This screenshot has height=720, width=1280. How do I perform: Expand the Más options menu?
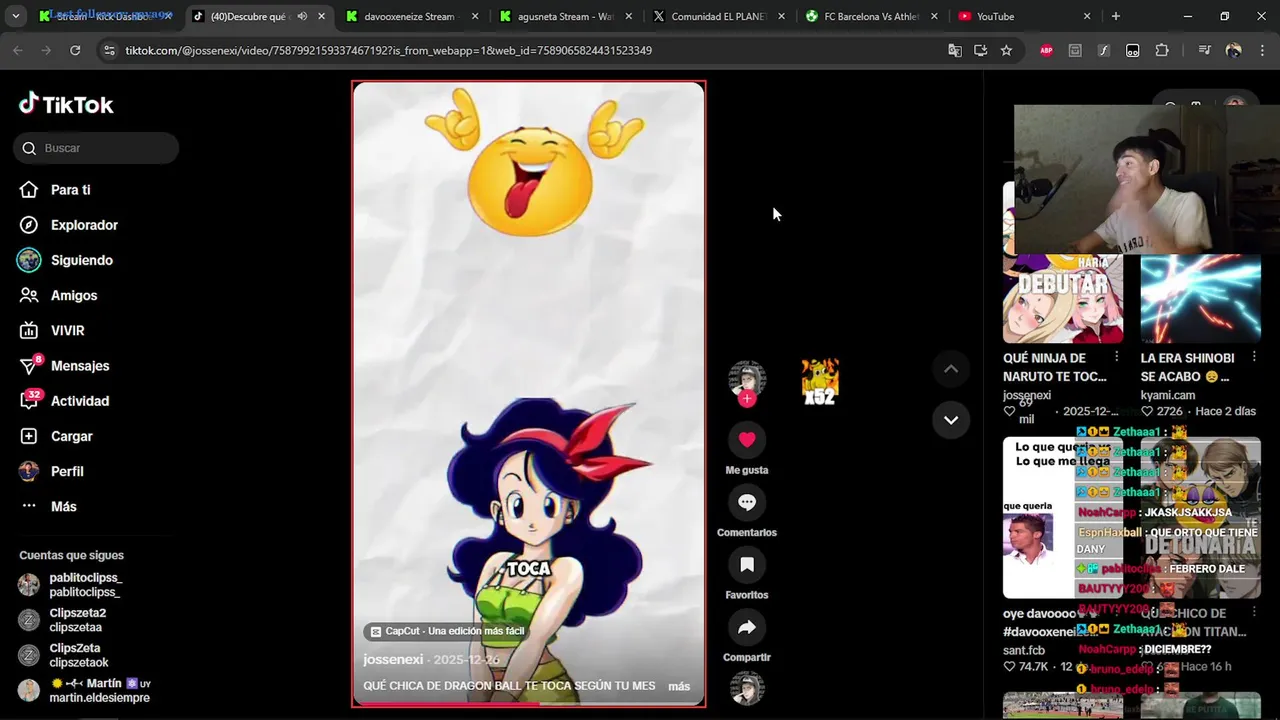(63, 506)
